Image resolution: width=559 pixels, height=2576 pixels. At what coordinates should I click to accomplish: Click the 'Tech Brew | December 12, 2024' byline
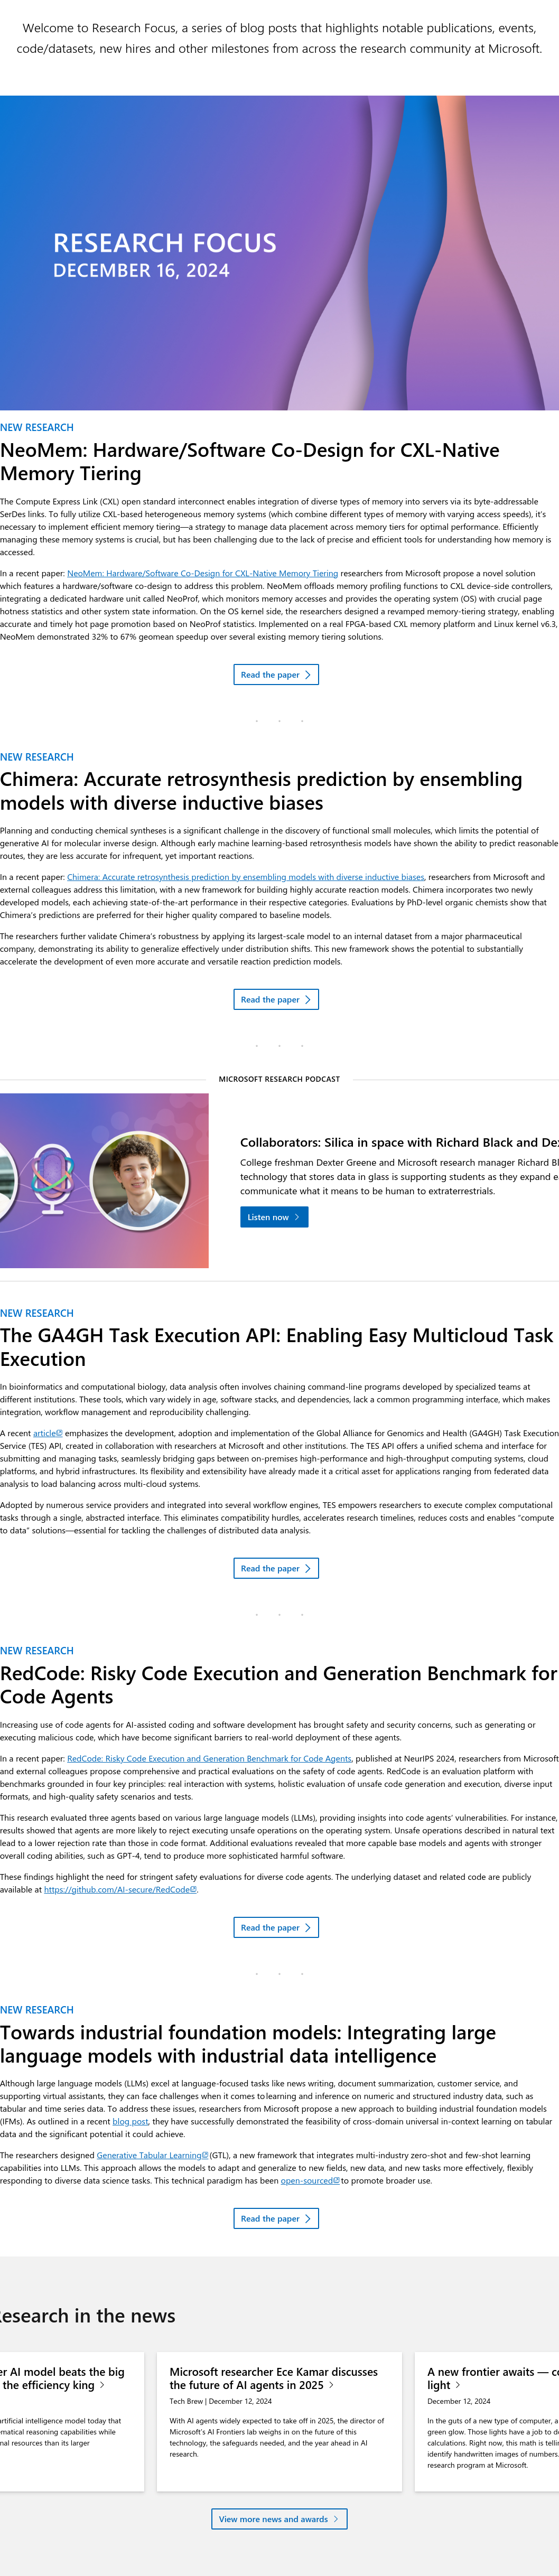[220, 2401]
